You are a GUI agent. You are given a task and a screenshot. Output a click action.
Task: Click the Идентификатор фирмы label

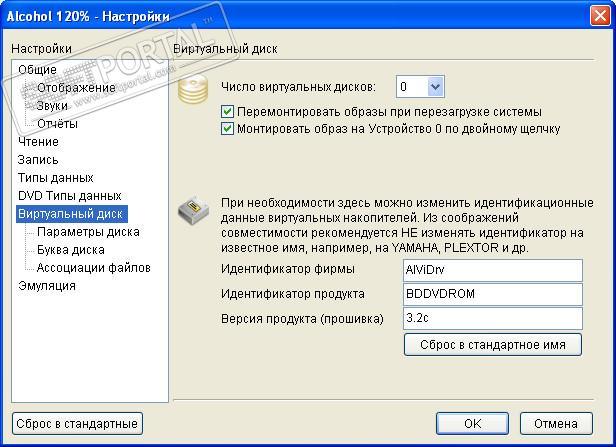[x=288, y=269]
